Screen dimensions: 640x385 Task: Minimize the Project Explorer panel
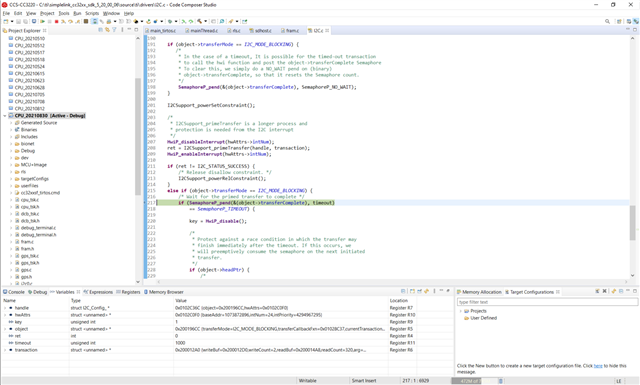[129, 30]
